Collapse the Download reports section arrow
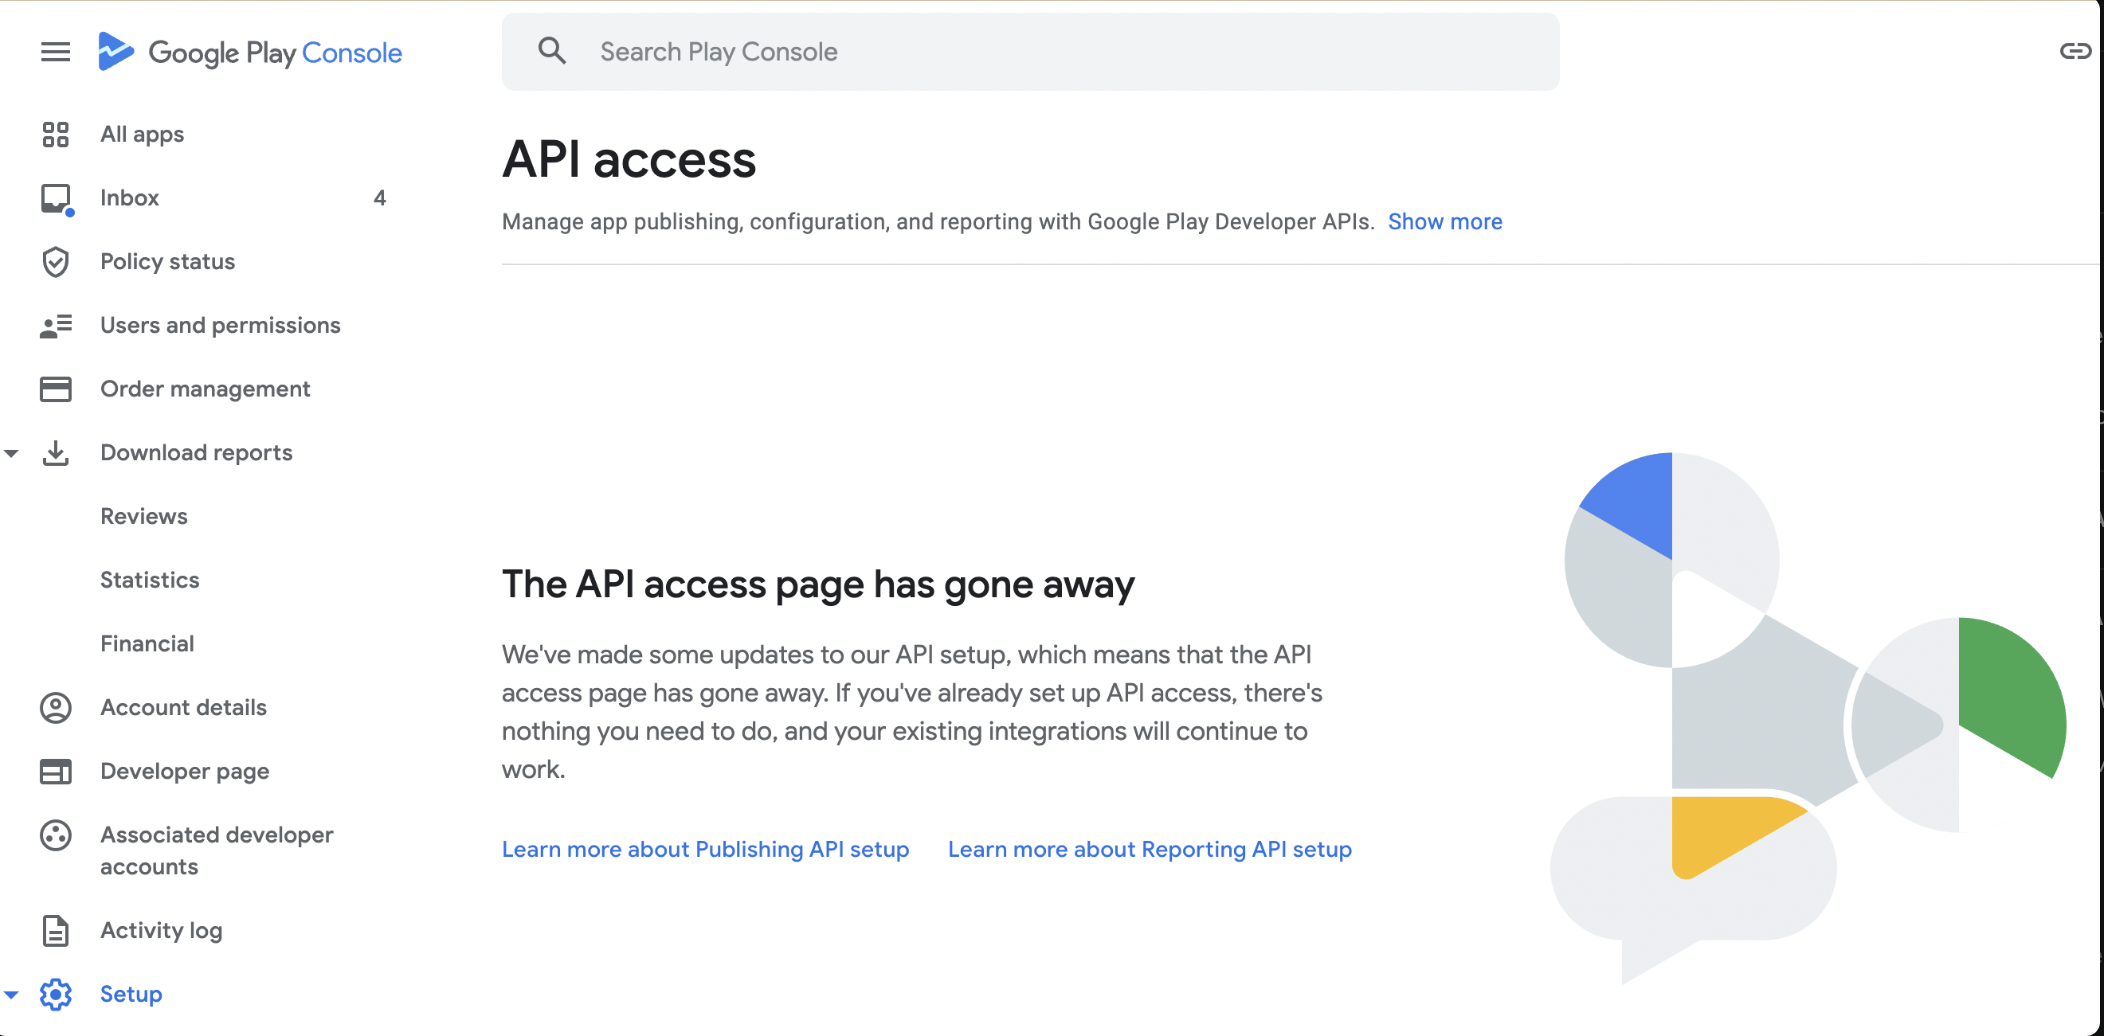Viewport: 2104px width, 1036px height. click(x=12, y=453)
